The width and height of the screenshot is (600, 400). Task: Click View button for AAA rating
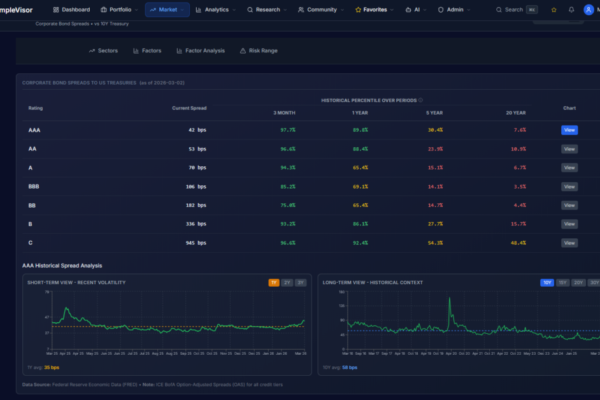tap(569, 129)
